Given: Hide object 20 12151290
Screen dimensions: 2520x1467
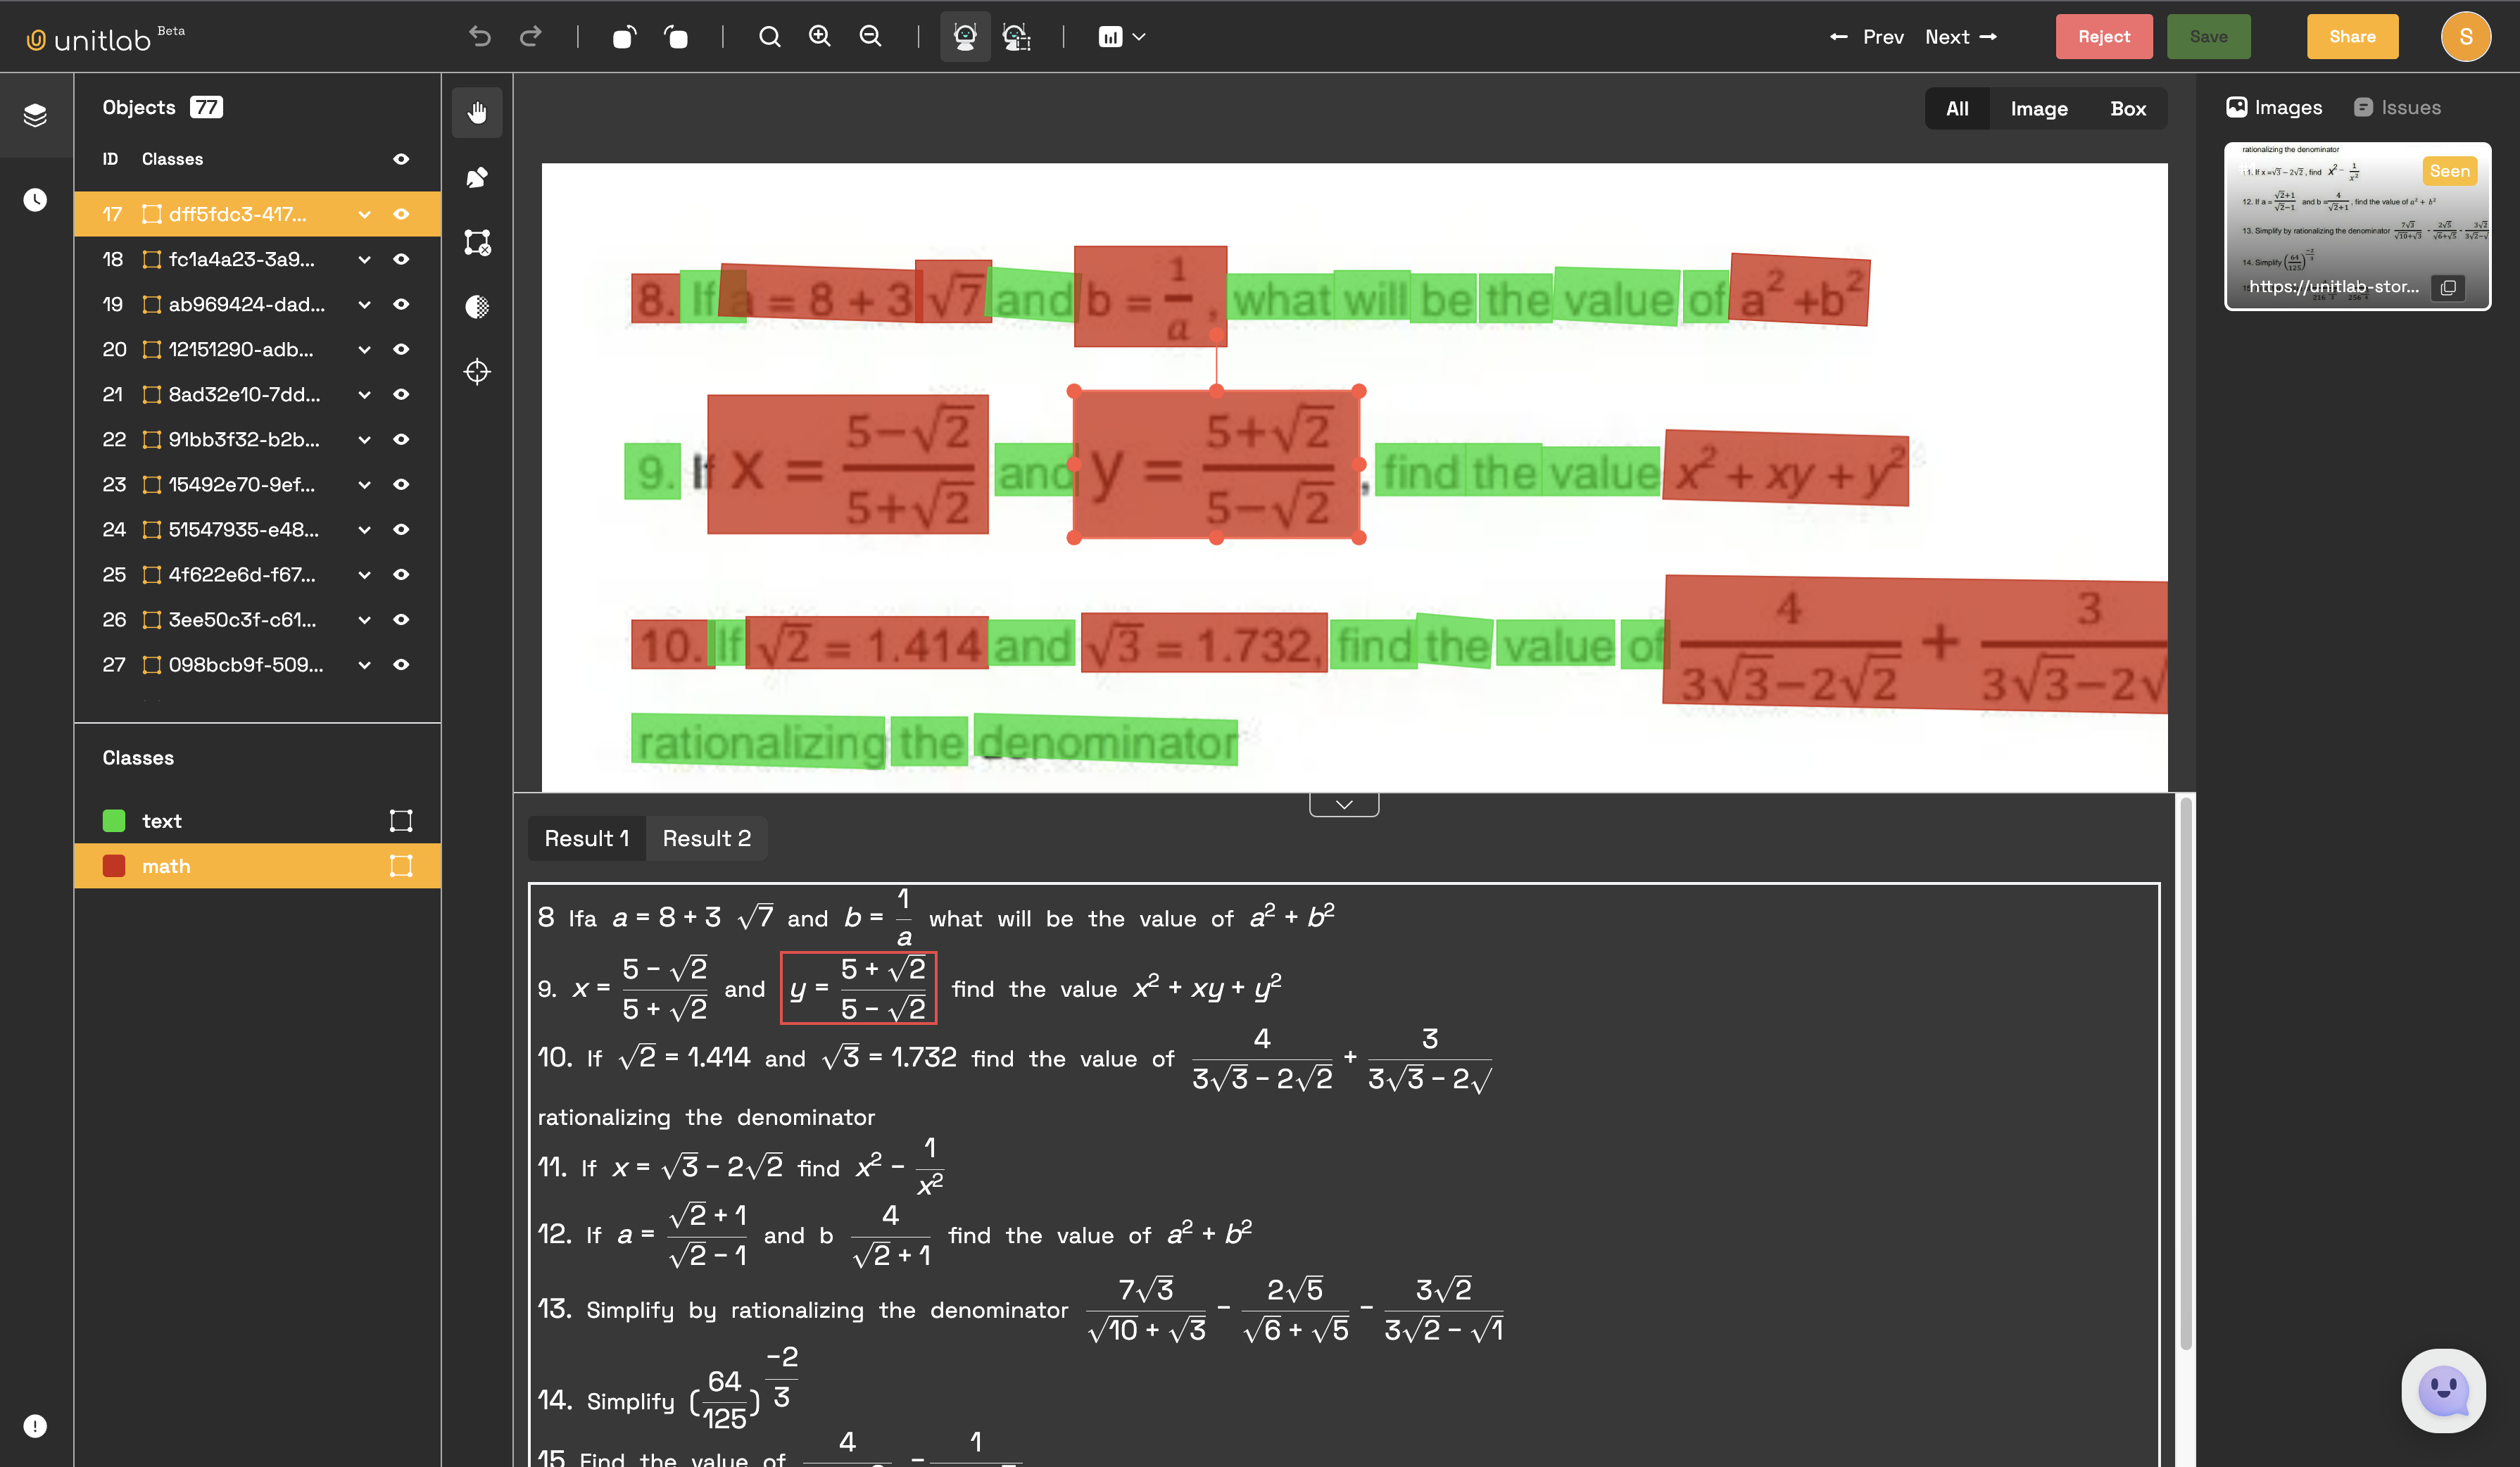Looking at the screenshot, I should point(400,349).
